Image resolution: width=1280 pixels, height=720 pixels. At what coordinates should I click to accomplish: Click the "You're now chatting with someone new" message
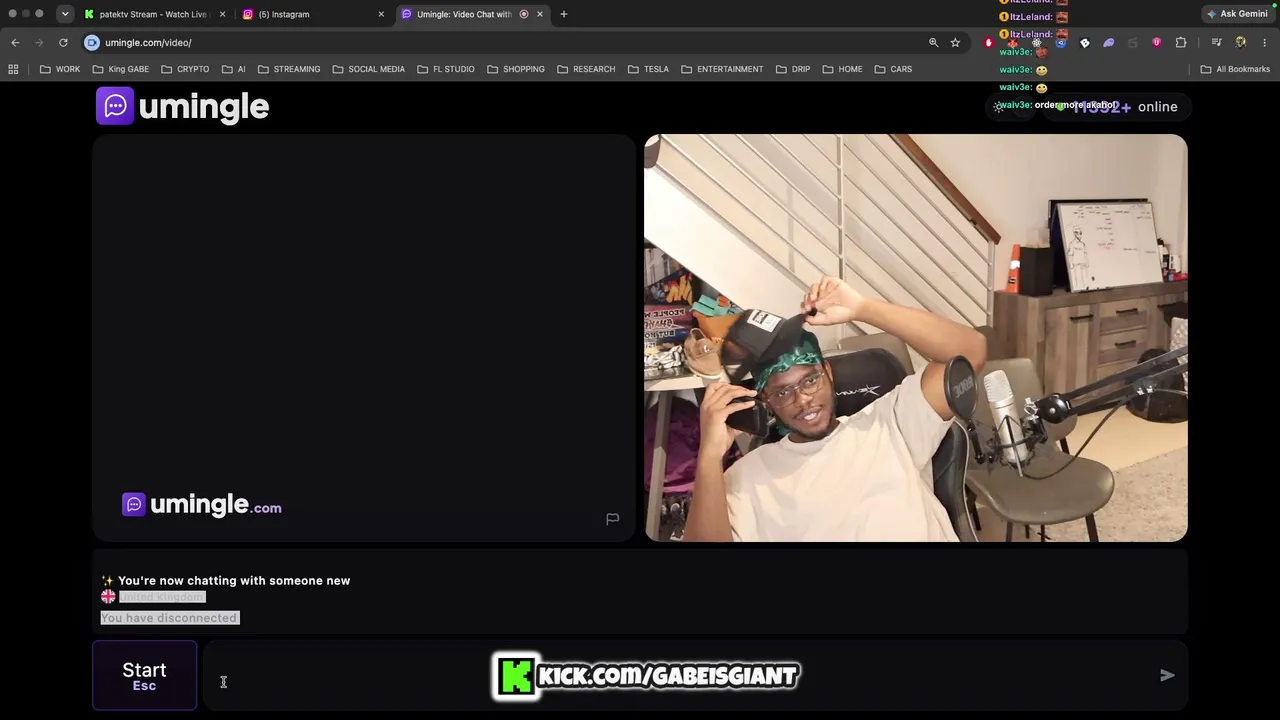(234, 581)
